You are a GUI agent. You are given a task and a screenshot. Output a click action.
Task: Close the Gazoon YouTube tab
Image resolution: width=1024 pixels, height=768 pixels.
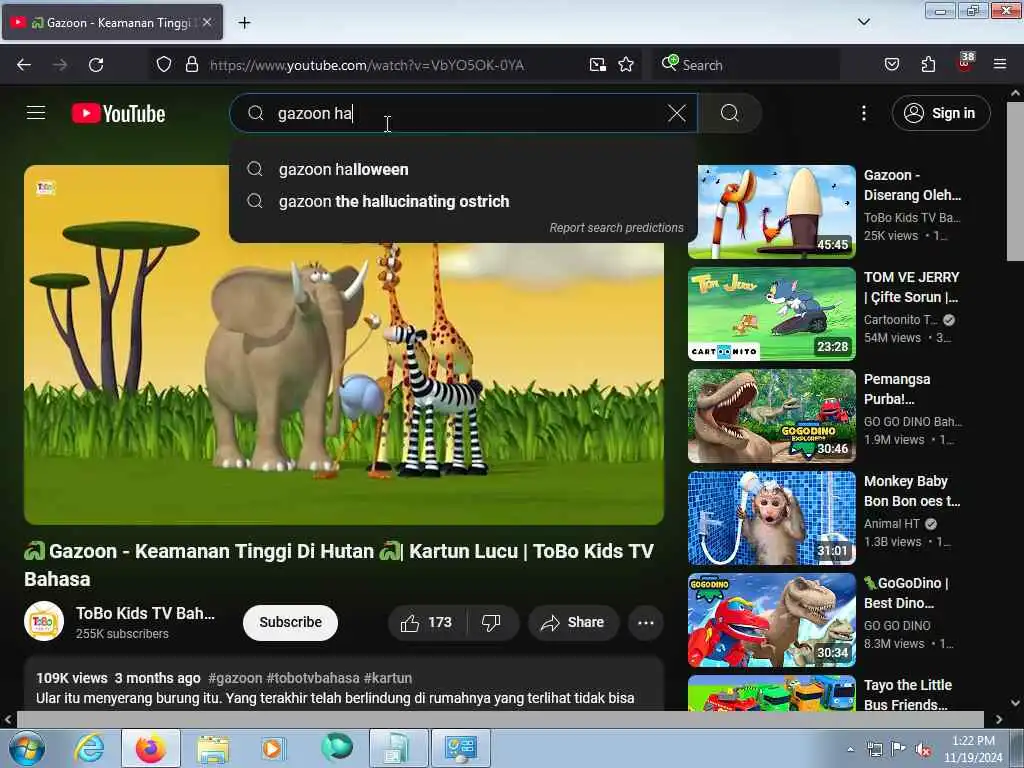pyautogui.click(x=206, y=22)
